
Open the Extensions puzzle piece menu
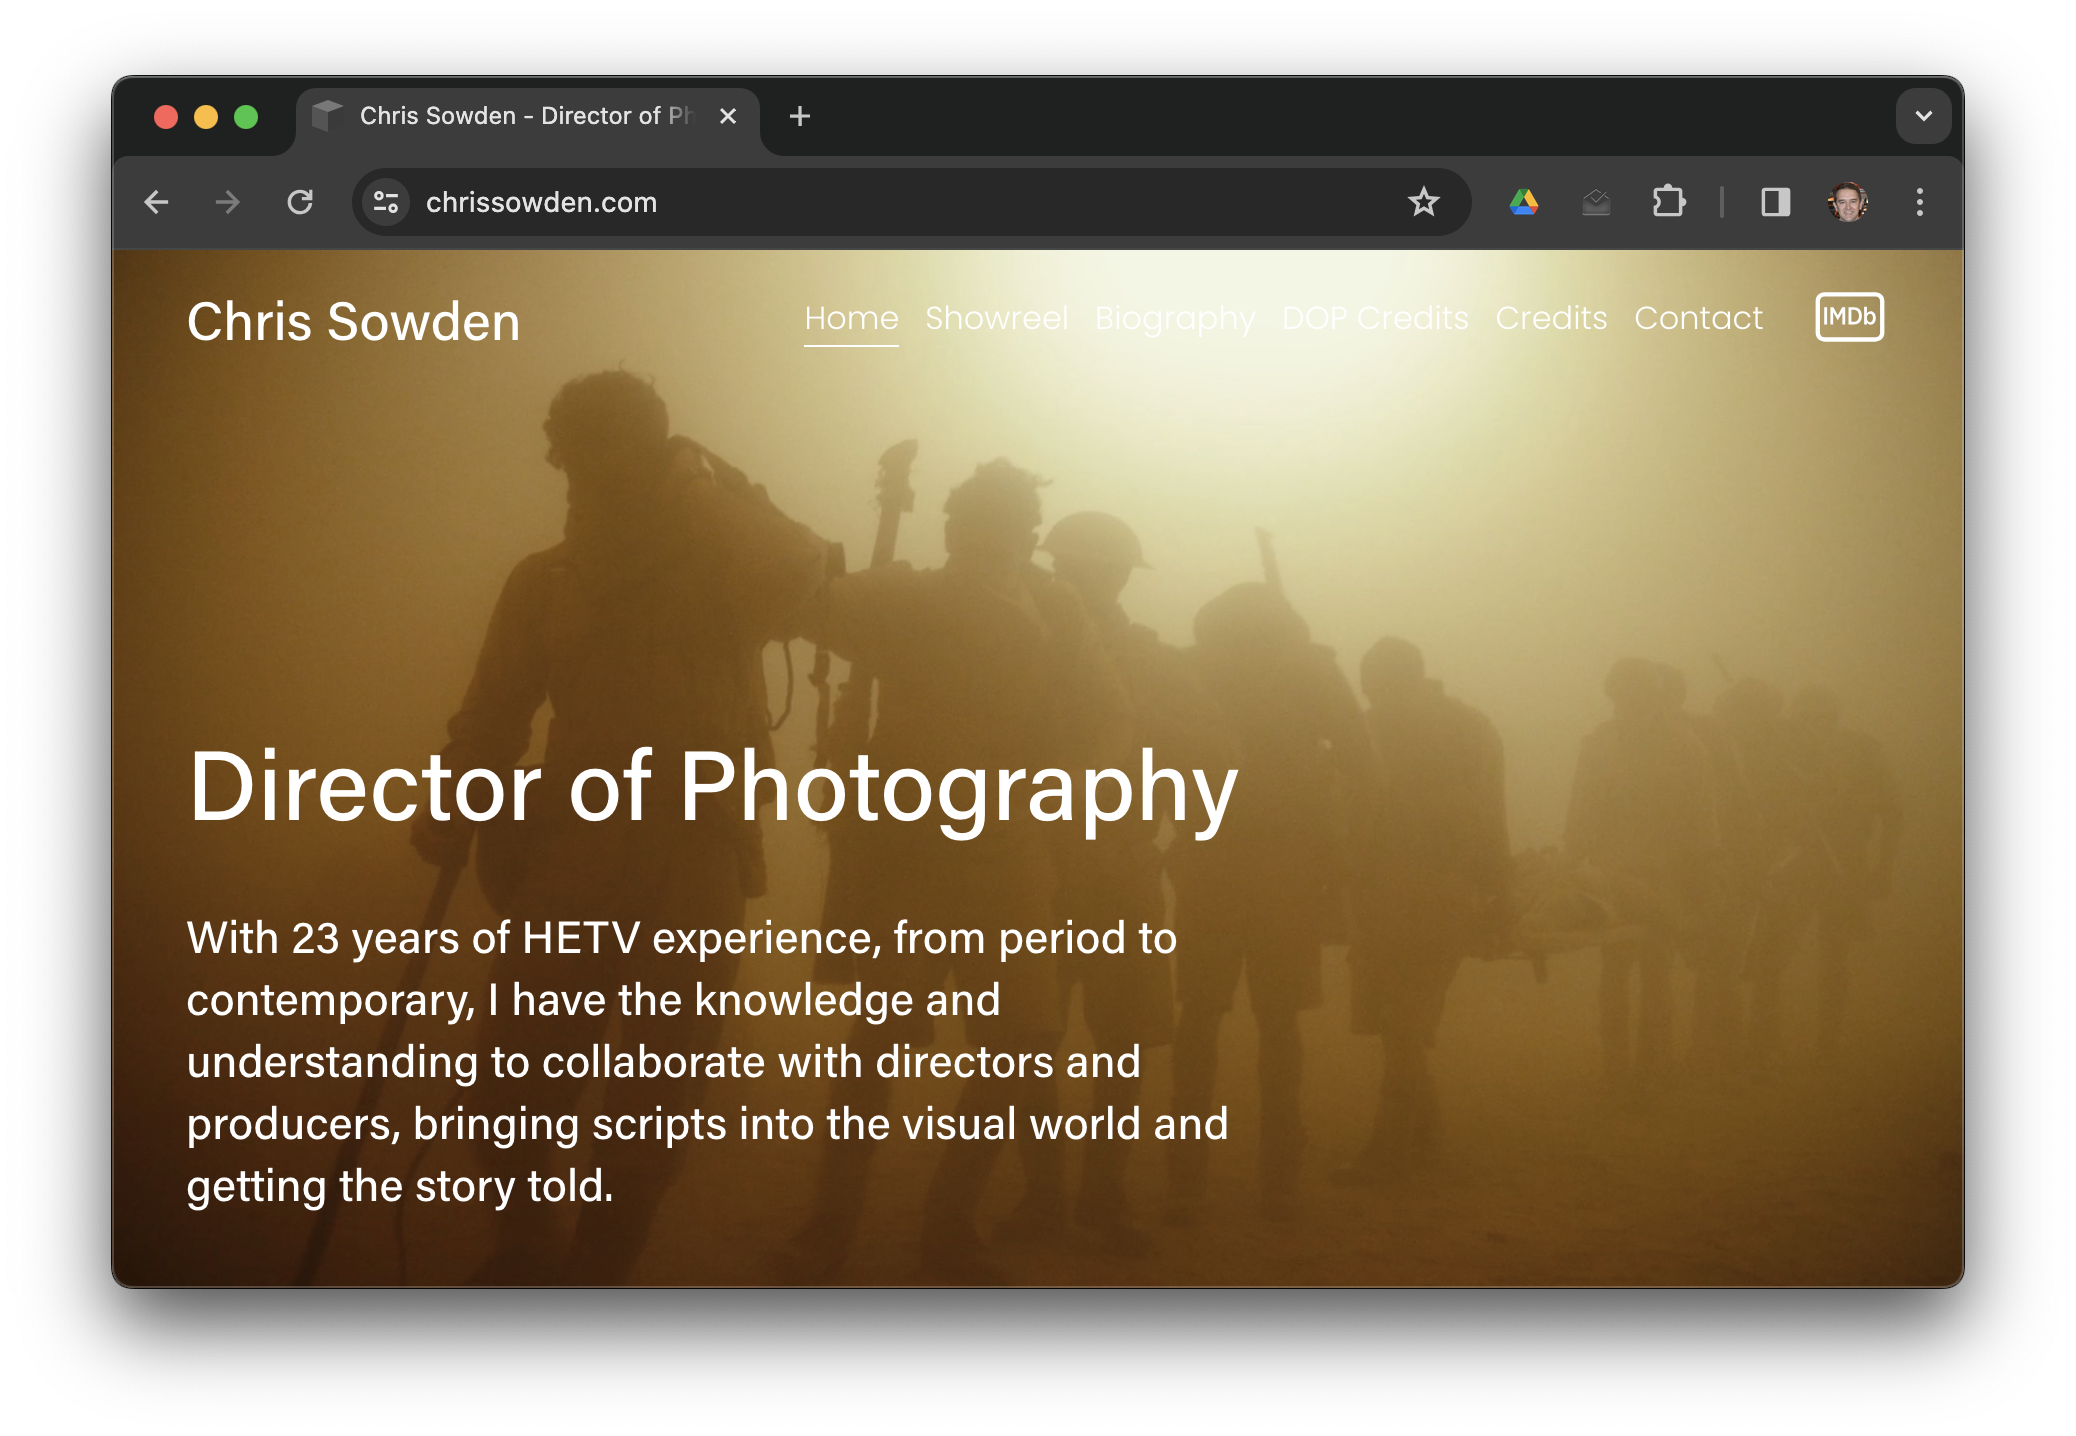click(x=1668, y=203)
